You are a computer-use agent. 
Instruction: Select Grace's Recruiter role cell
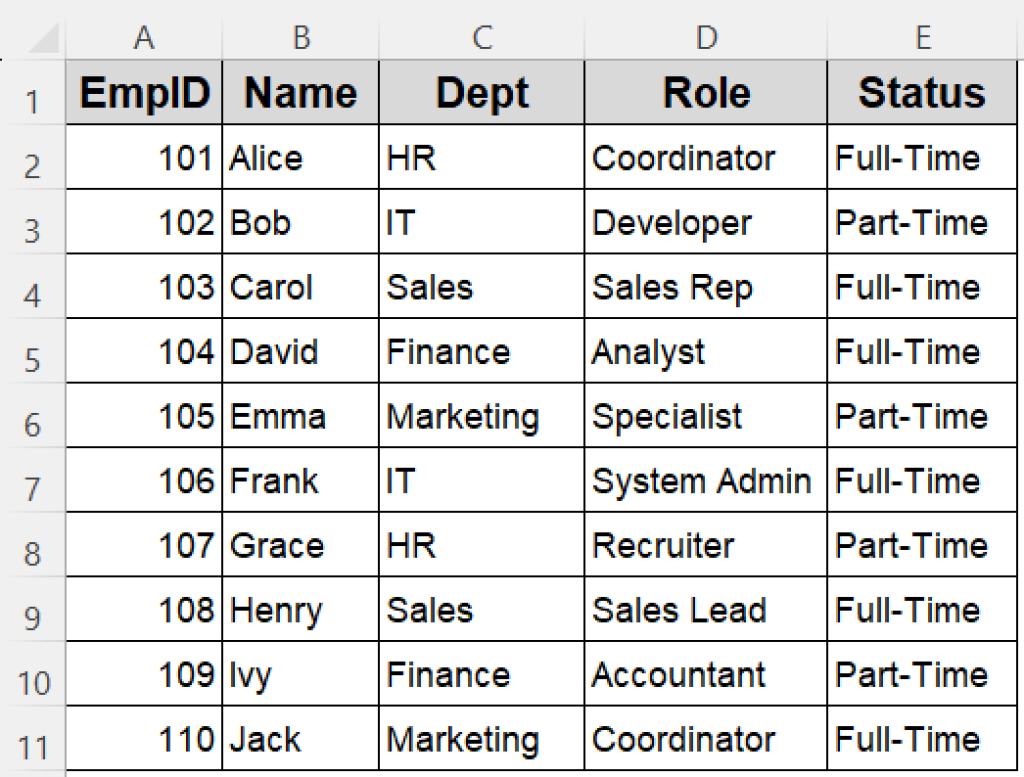[x=705, y=545]
